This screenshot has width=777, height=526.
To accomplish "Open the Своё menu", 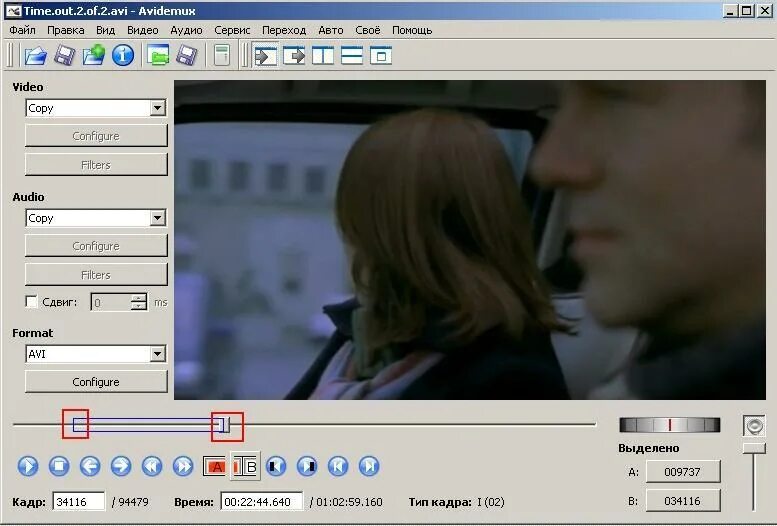I will (368, 30).
